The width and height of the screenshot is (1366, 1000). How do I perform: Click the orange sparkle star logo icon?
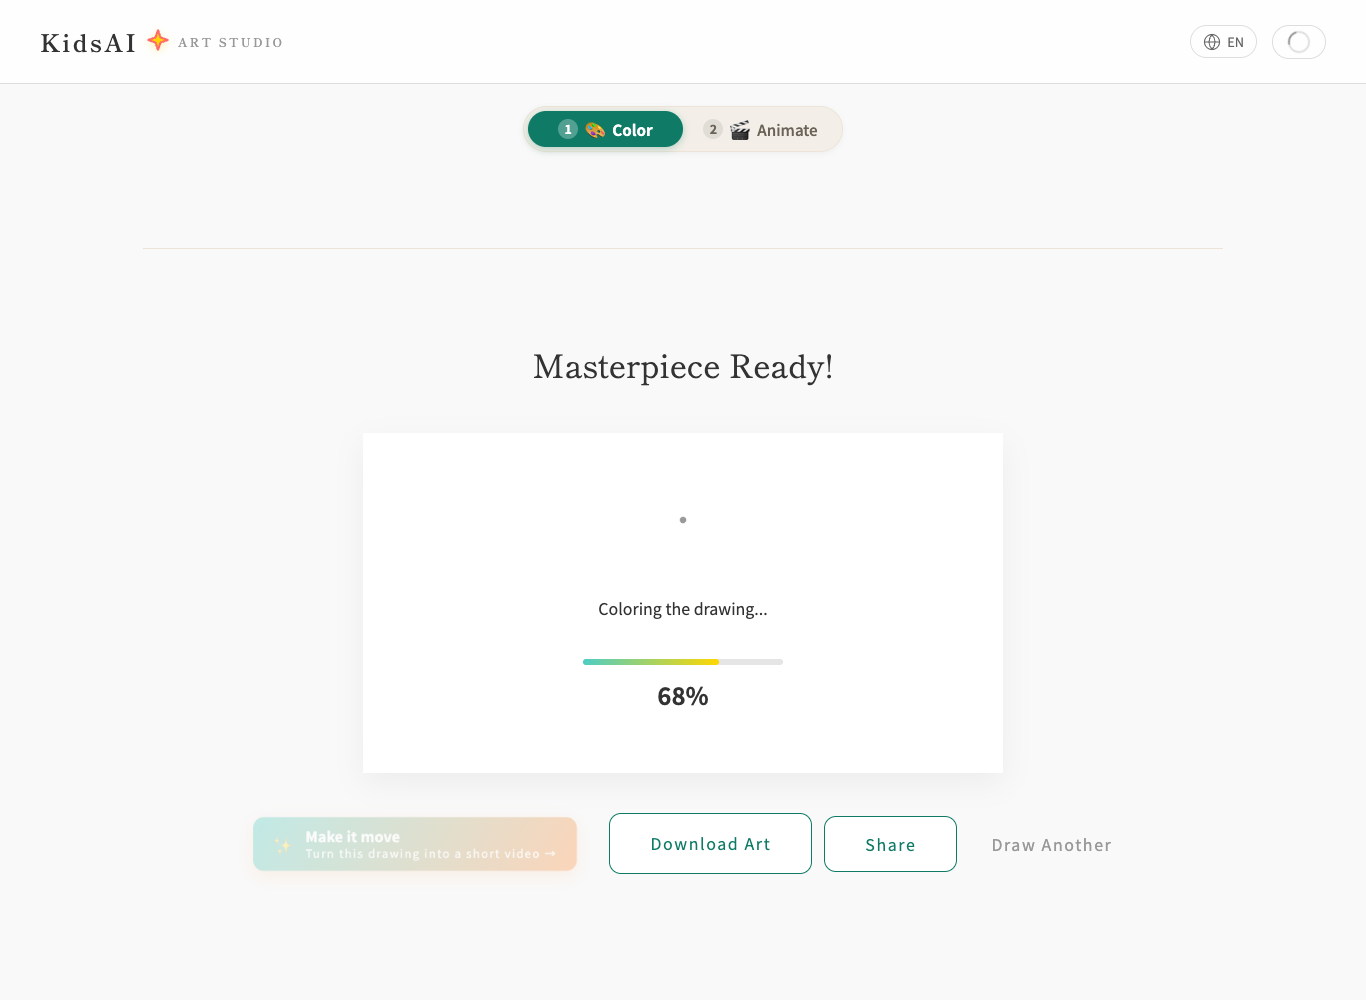click(158, 40)
